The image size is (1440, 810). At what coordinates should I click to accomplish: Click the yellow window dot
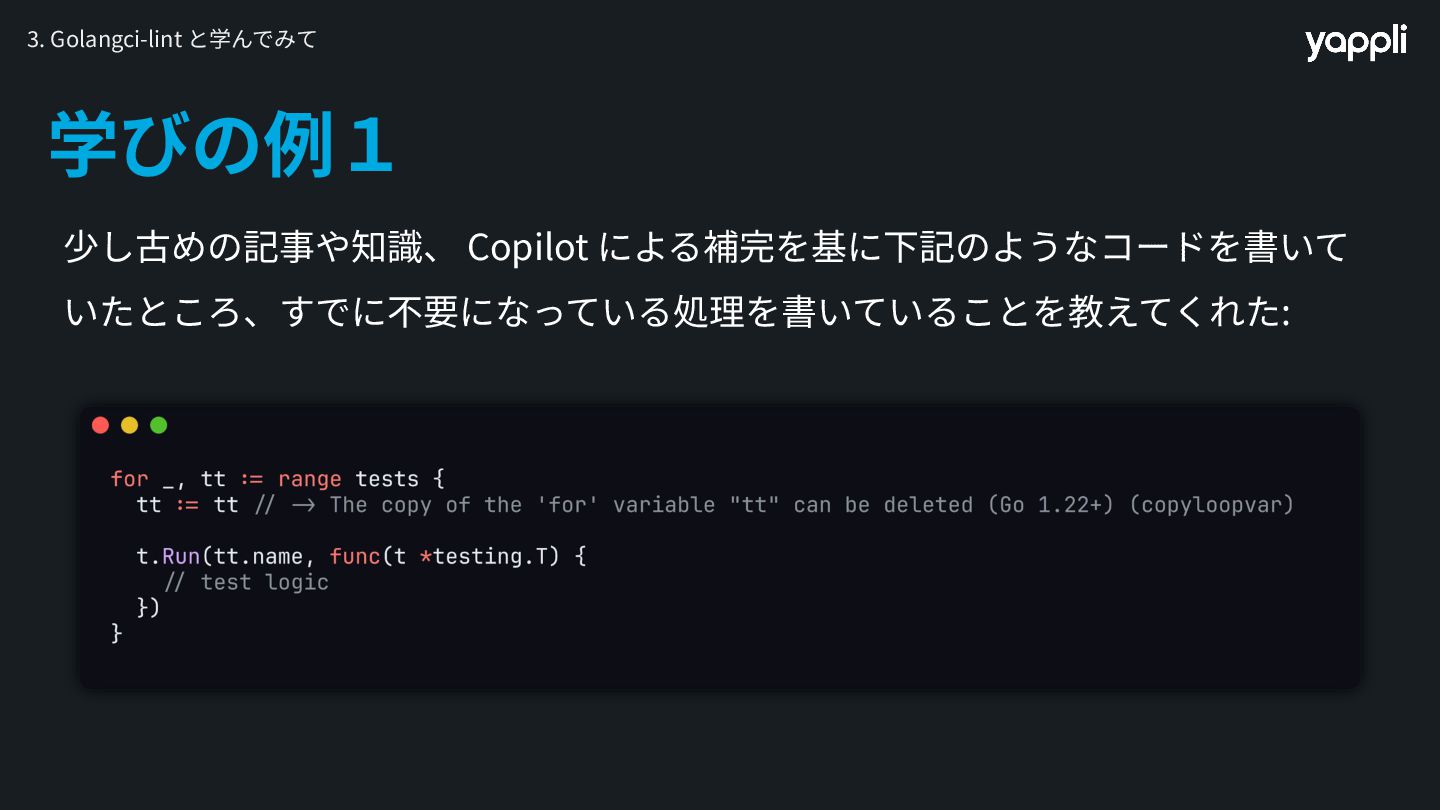[129, 425]
